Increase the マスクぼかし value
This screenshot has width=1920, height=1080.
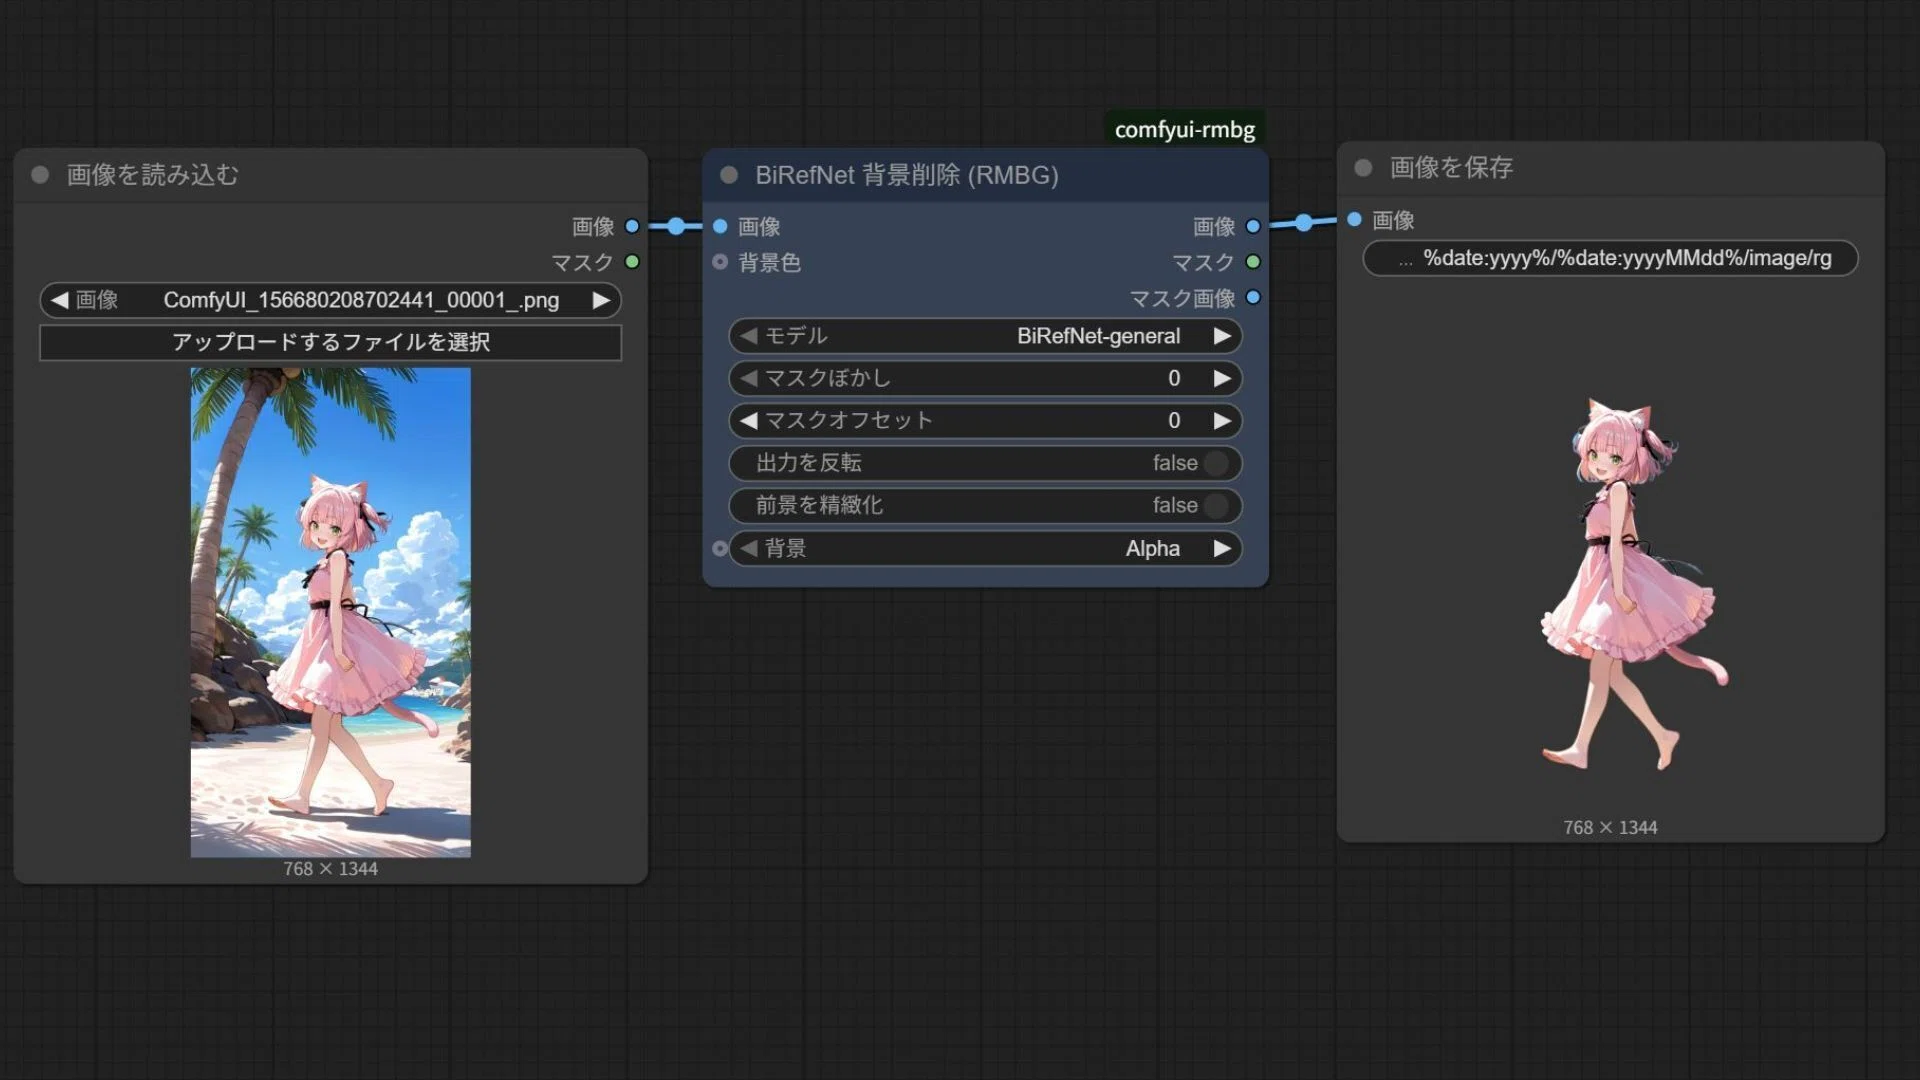1222,378
